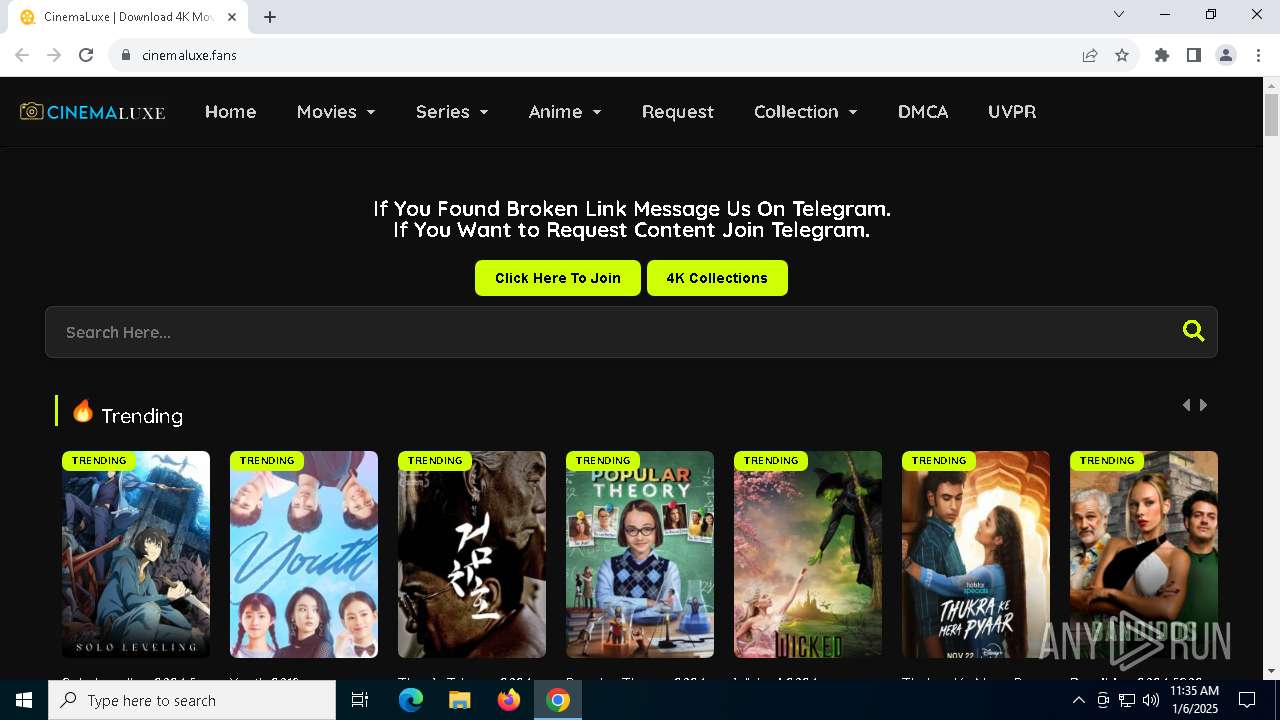The image size is (1280, 720).
Task: Open Thukra Ke Mera Pyaar poster
Action: tap(976, 554)
